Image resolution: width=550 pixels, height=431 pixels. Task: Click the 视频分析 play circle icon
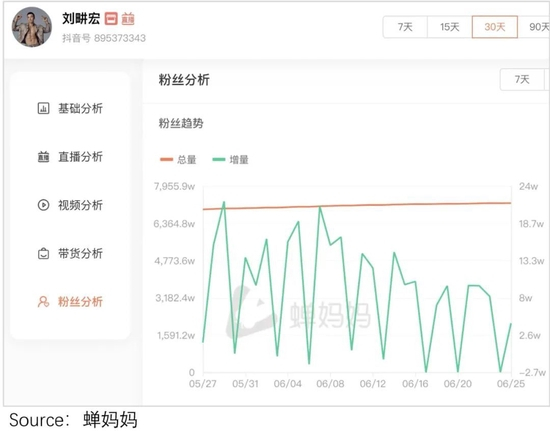click(x=43, y=205)
